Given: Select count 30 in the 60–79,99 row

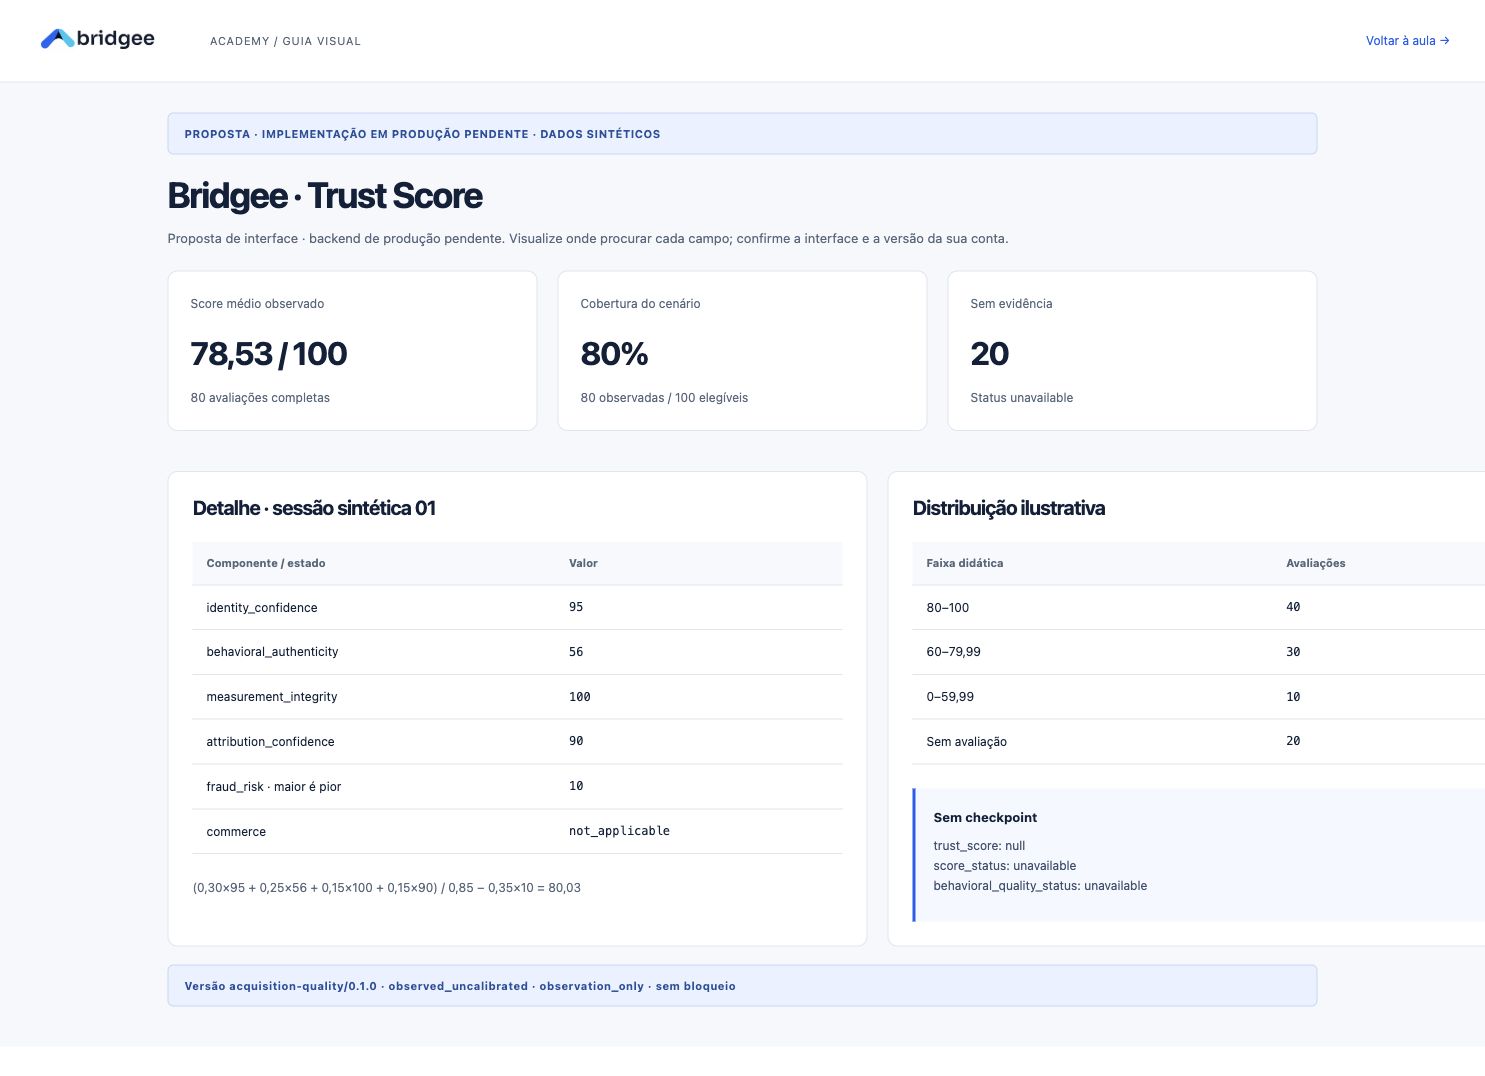Looking at the screenshot, I should [x=1293, y=652].
